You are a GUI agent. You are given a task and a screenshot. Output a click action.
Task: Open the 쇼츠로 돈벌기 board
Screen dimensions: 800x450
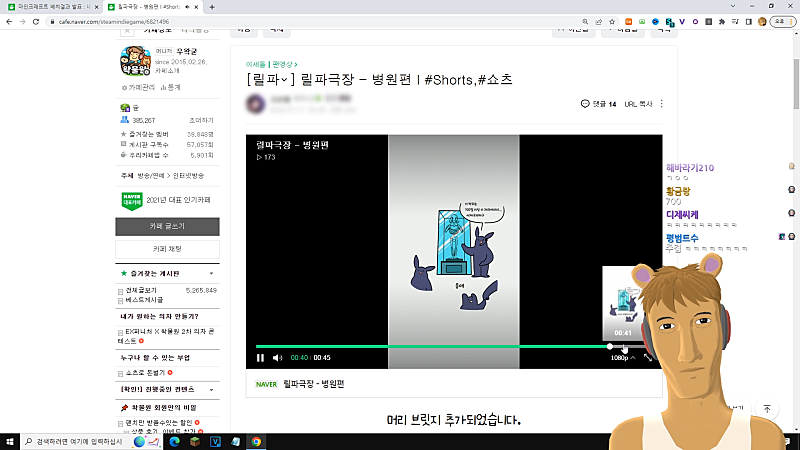pos(145,373)
